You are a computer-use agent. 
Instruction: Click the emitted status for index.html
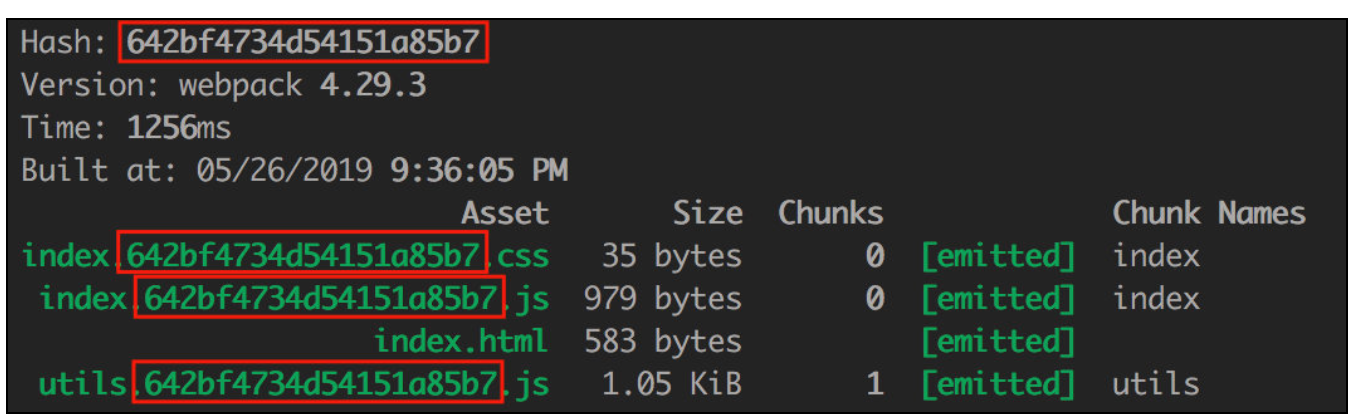998,342
